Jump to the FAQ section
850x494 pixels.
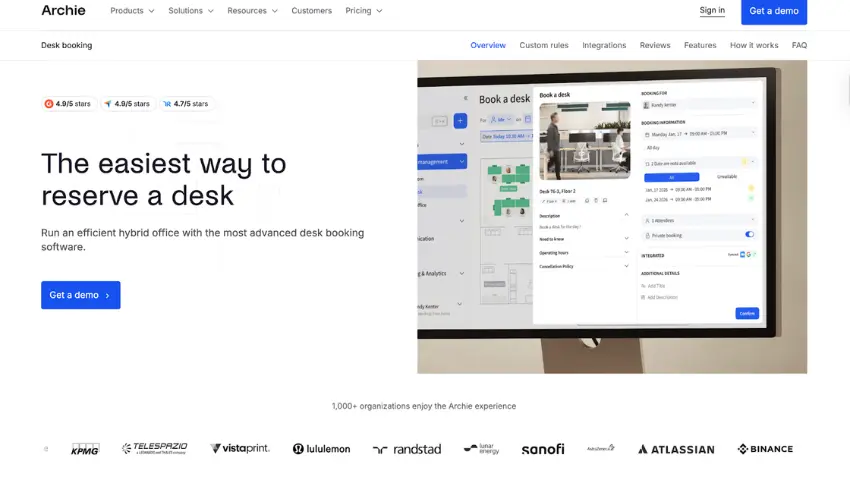(x=799, y=46)
